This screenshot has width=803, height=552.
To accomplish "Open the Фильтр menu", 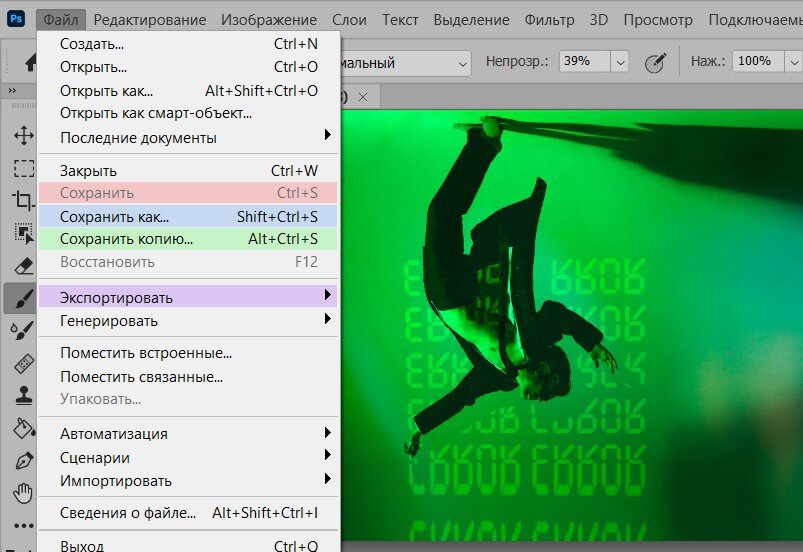I will [550, 20].
